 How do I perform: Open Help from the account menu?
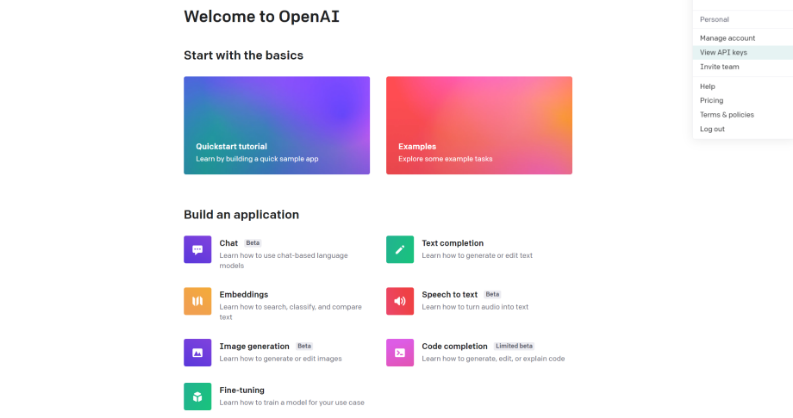(x=742, y=86)
